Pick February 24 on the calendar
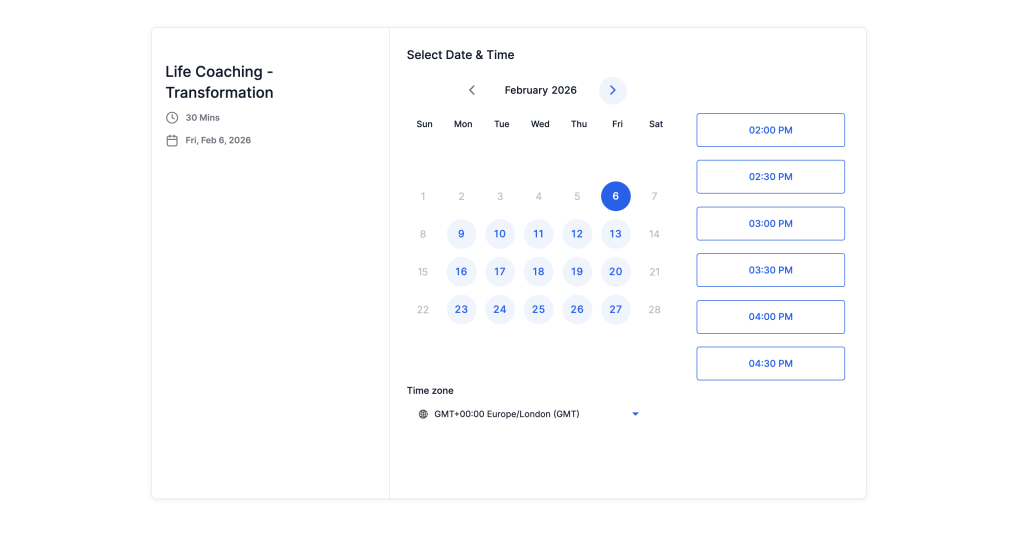This screenshot has height=551, width=1024. [500, 310]
